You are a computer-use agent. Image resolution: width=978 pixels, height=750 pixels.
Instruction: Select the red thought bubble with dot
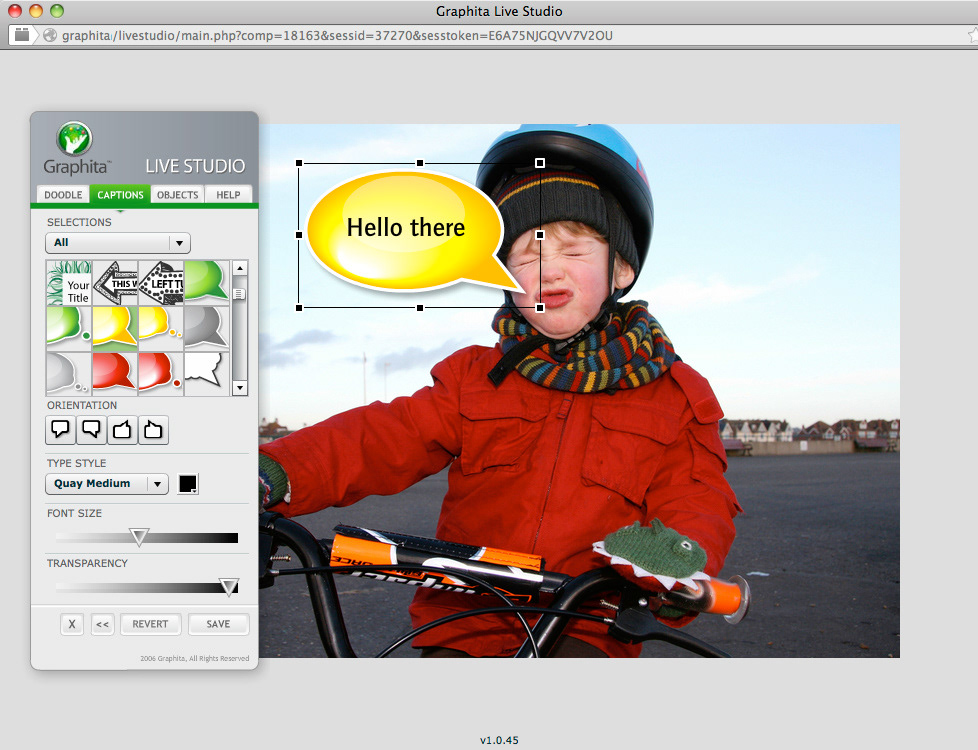tap(161, 374)
